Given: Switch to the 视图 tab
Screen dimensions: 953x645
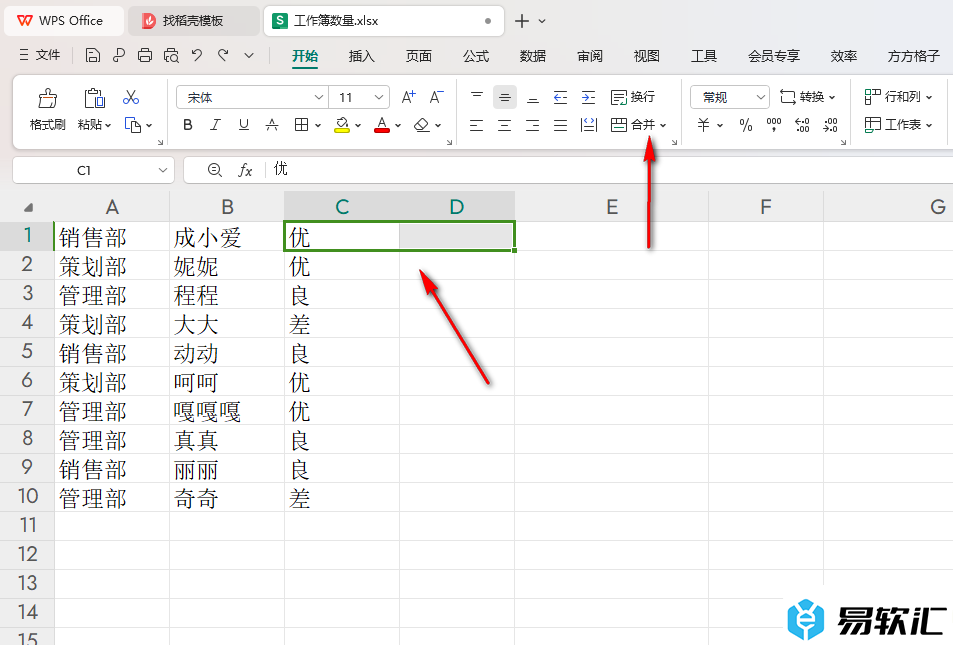Looking at the screenshot, I should click(646, 56).
